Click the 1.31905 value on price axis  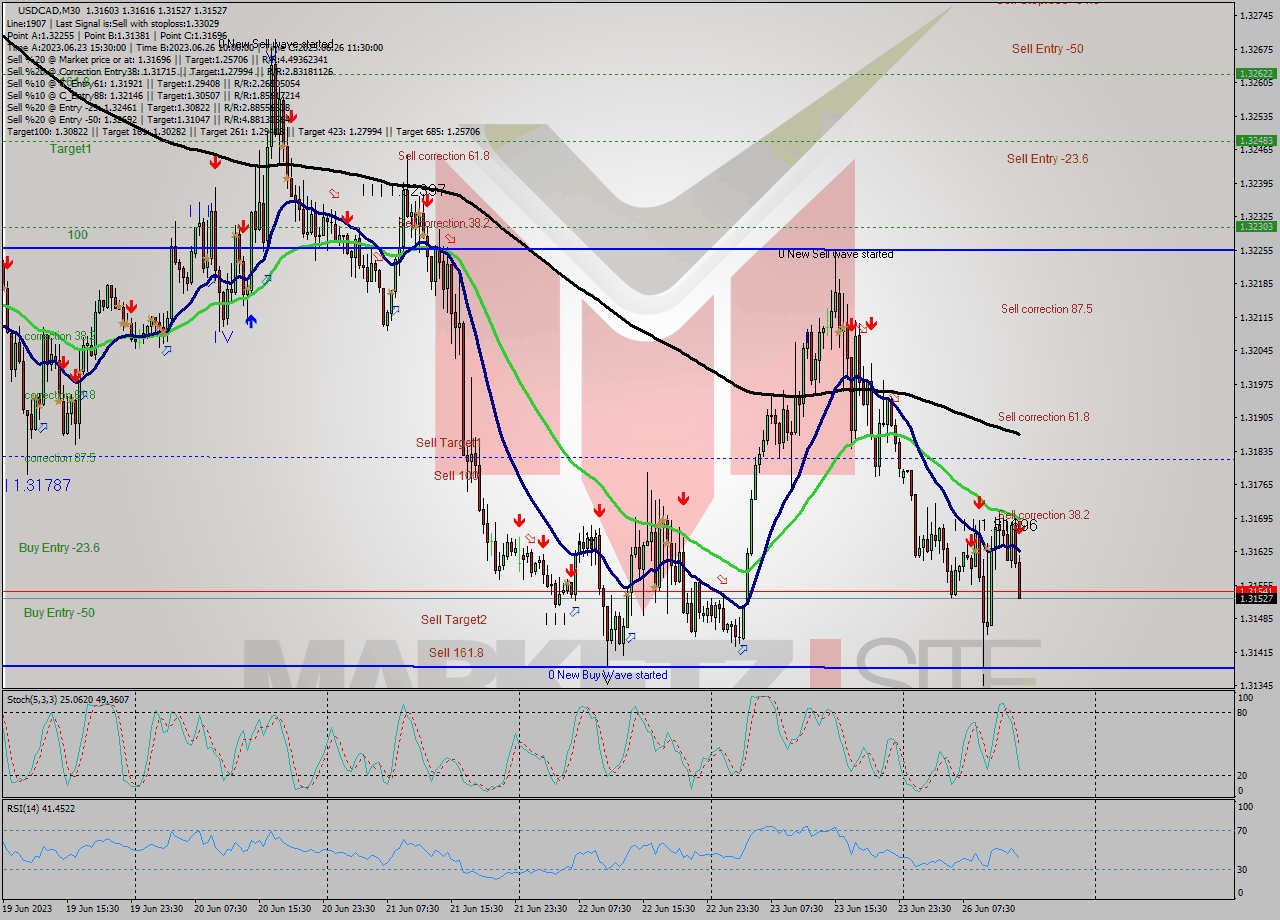1255,418
